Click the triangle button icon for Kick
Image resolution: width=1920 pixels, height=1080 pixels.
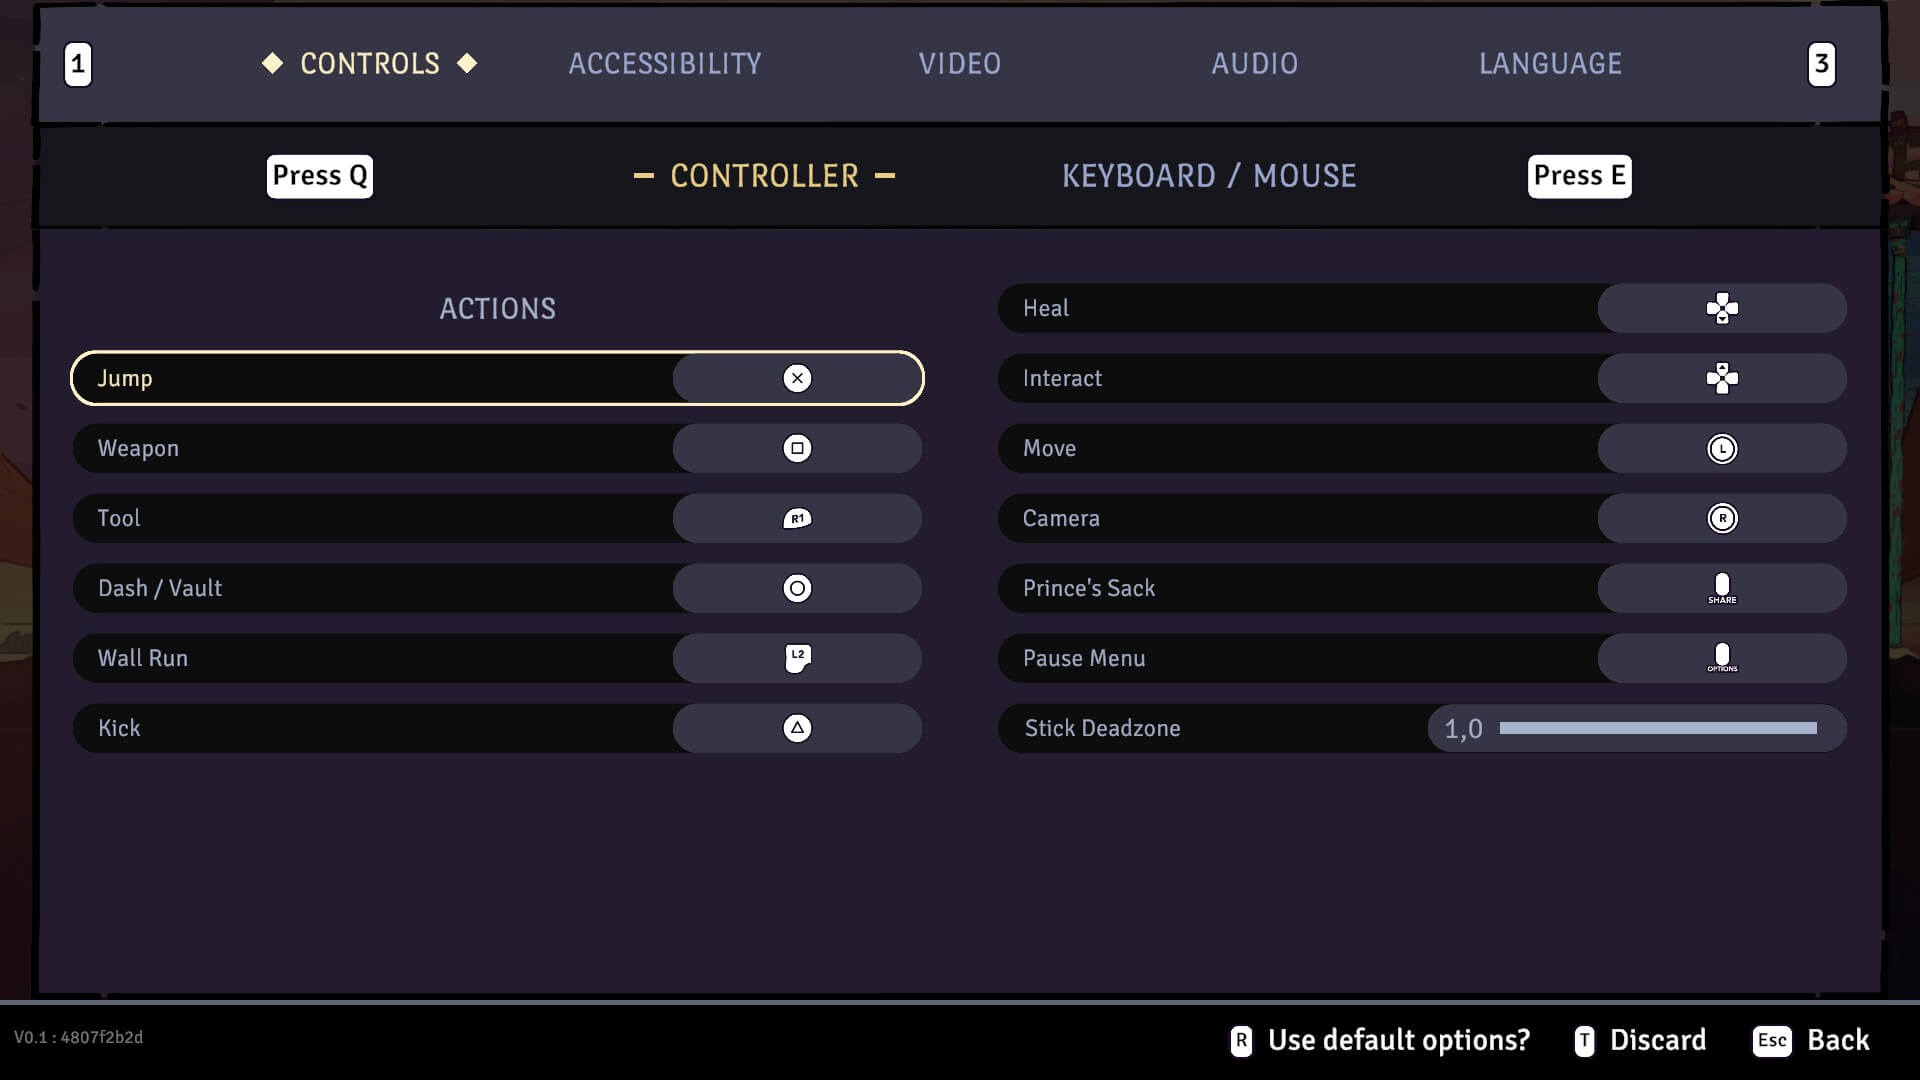coord(797,728)
